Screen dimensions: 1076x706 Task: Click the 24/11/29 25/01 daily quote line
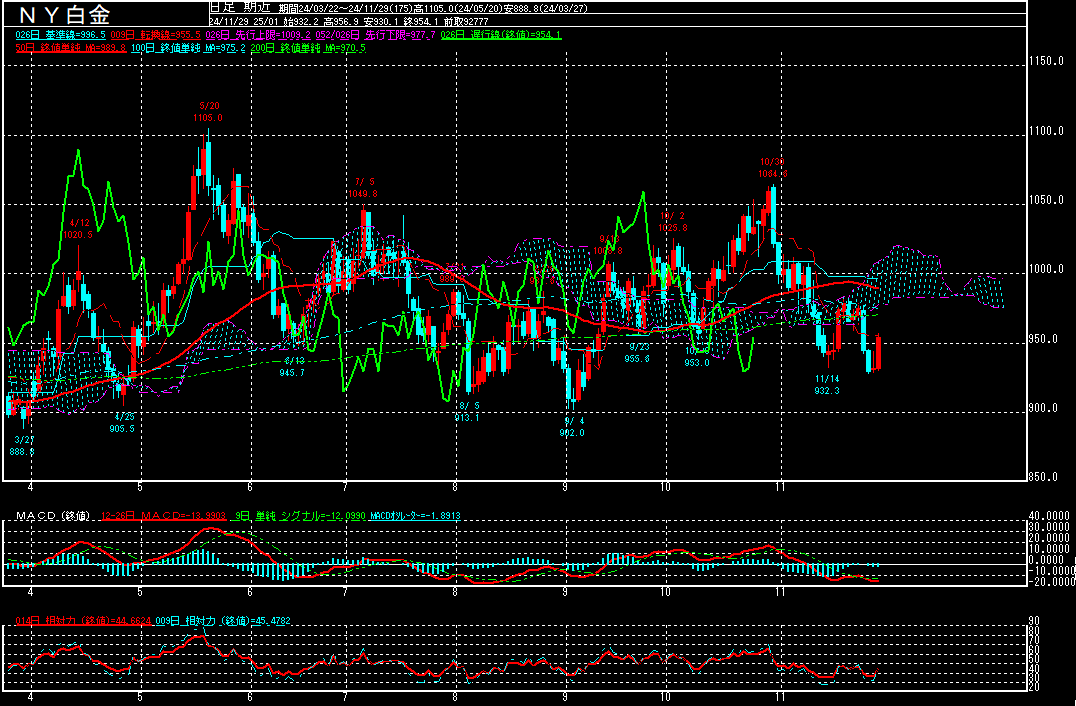[348, 21]
